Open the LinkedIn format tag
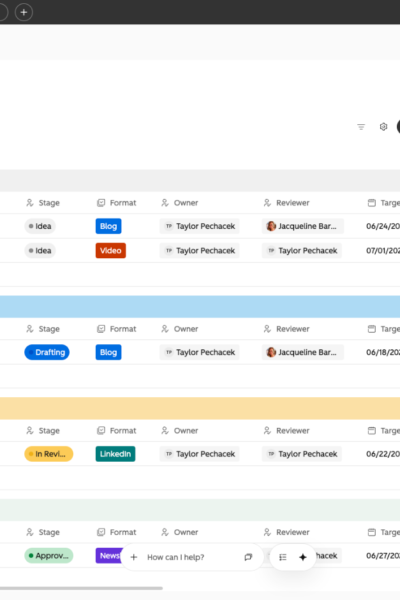400x600 pixels. (115, 454)
